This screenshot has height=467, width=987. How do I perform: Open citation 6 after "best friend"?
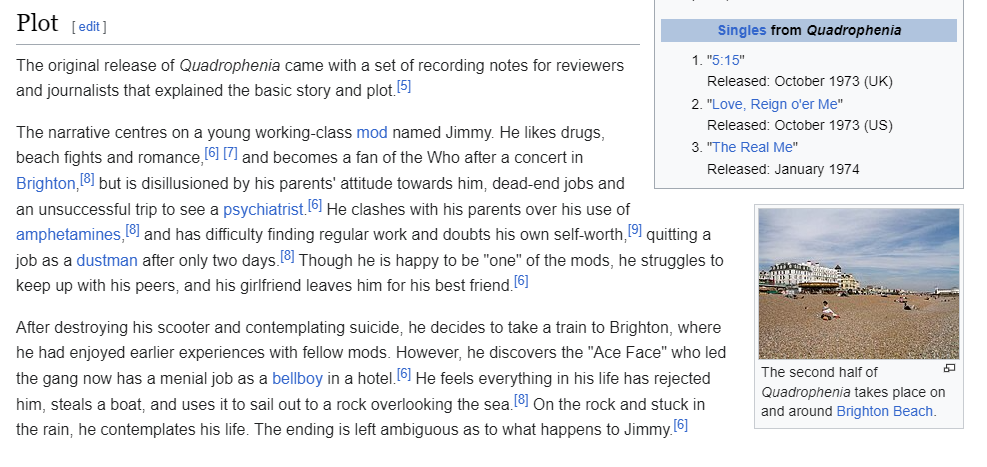(521, 281)
